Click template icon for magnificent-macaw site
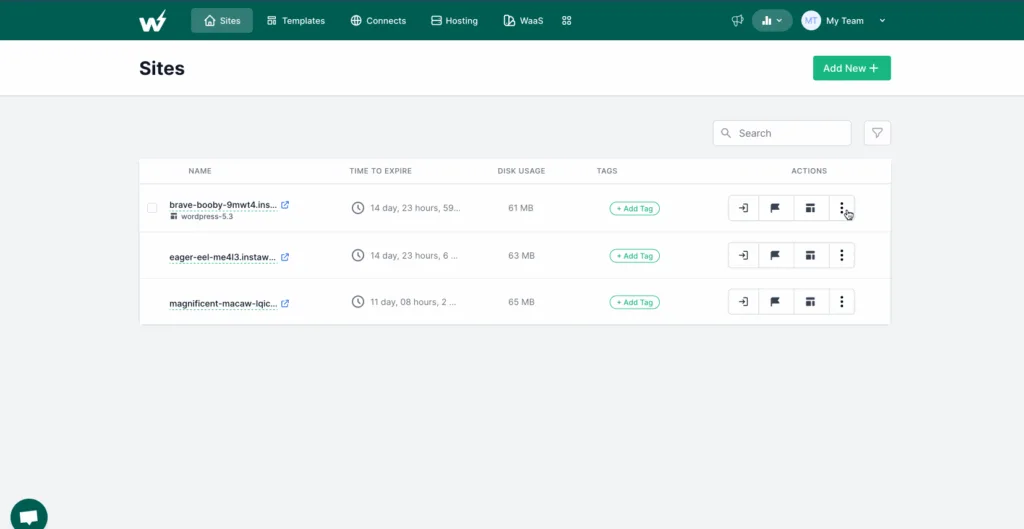This screenshot has height=529, width=1024. (x=811, y=301)
